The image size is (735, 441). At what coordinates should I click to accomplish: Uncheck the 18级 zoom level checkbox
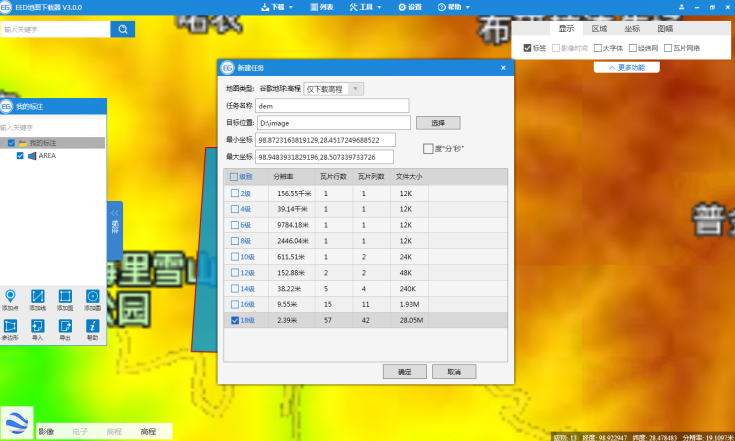[235, 320]
